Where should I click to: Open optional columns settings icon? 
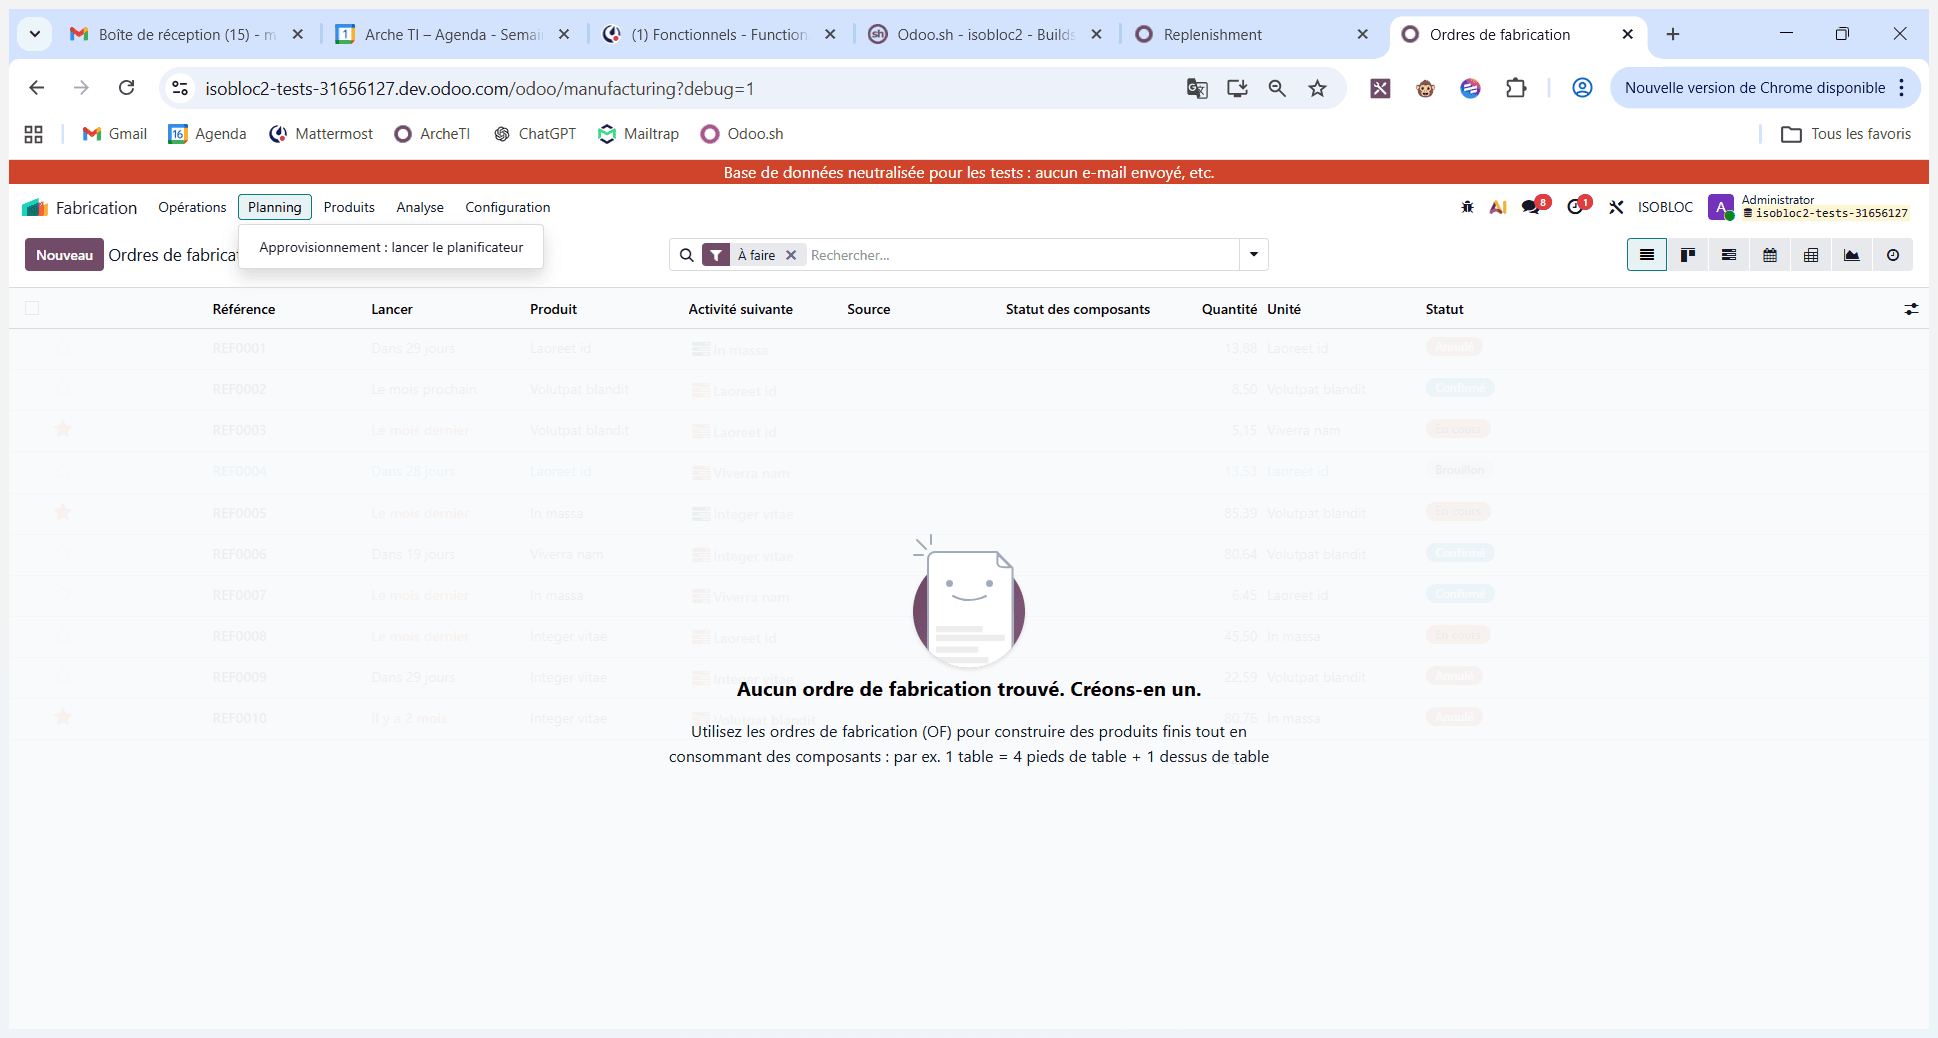pyautogui.click(x=1911, y=309)
